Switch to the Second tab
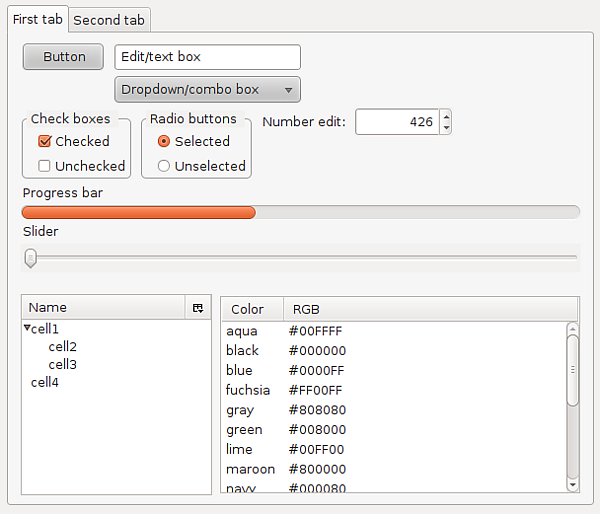The height and width of the screenshot is (514, 600). pyautogui.click(x=109, y=20)
